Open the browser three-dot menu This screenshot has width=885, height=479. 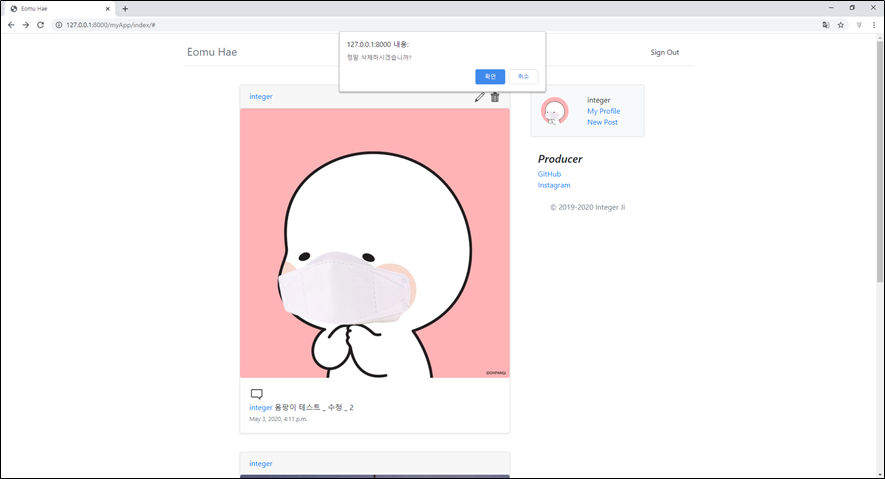[874, 25]
